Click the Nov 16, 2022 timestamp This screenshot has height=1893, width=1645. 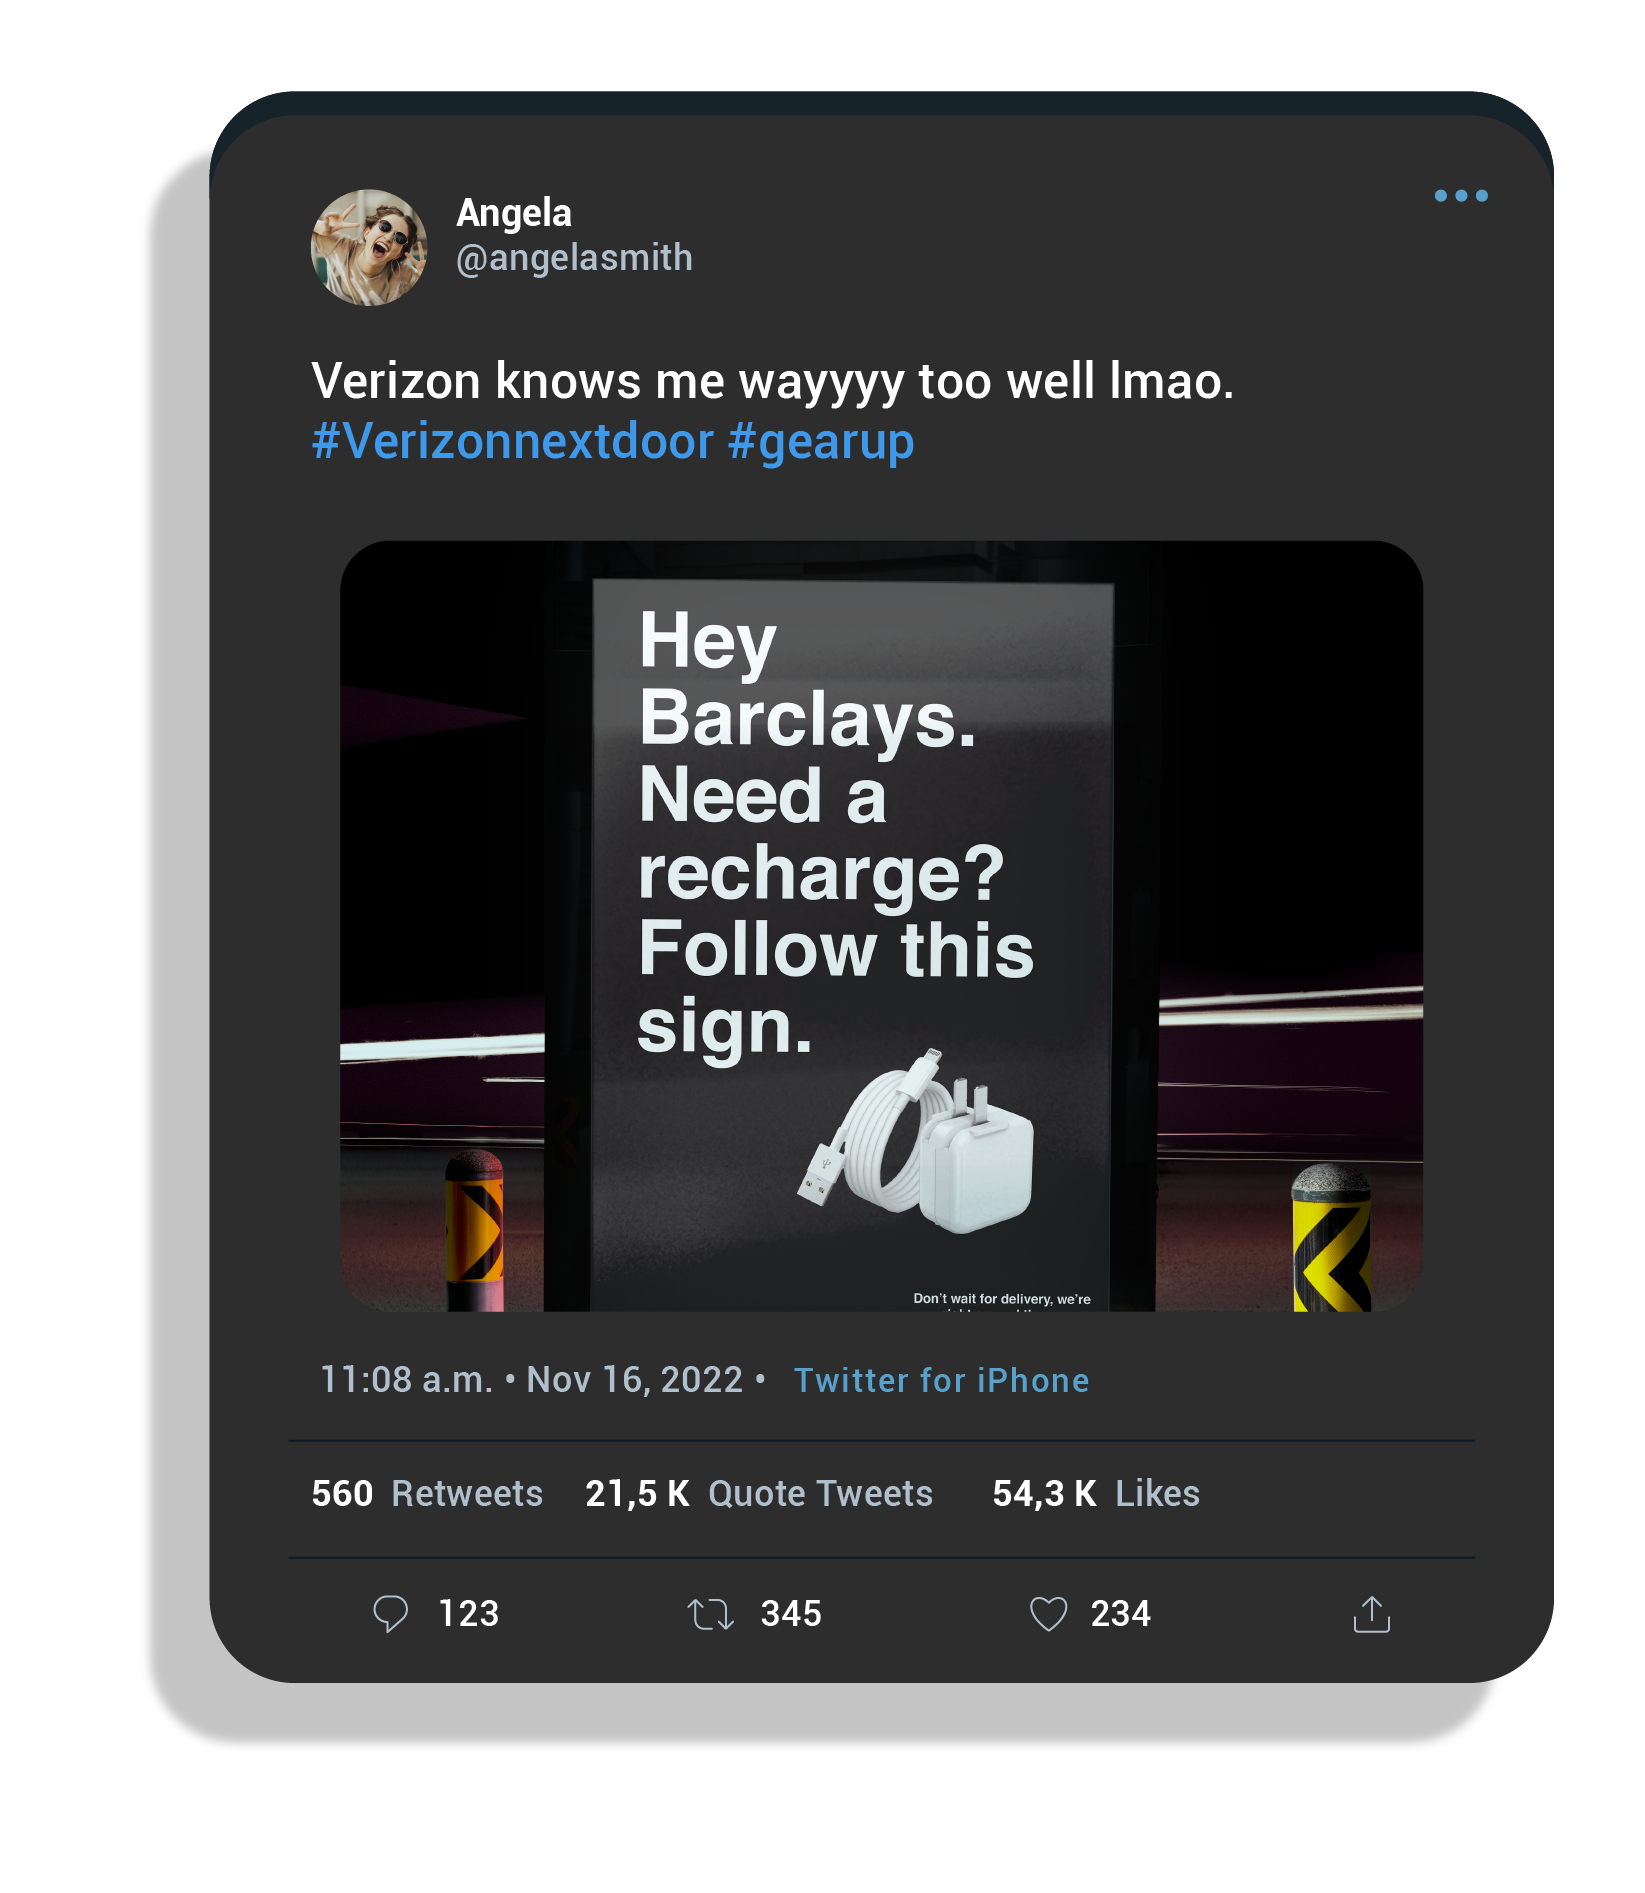point(634,1380)
